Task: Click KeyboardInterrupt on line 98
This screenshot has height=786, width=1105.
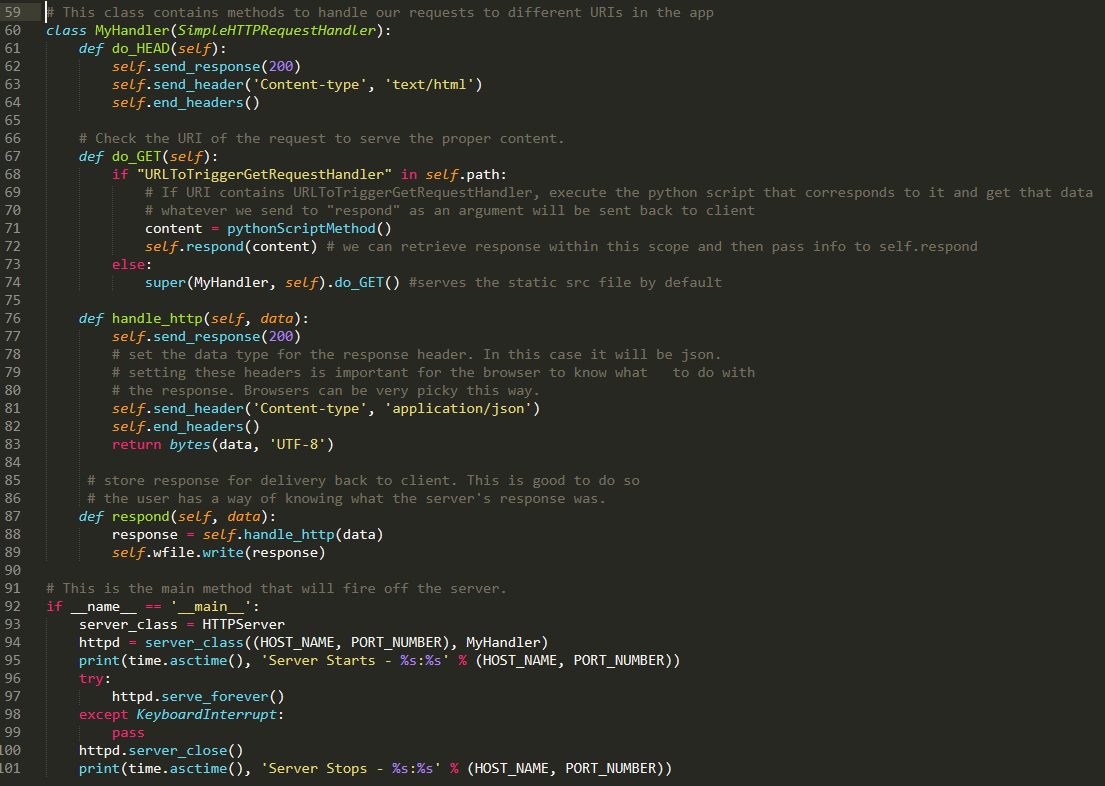Action: pyautogui.click(x=206, y=715)
